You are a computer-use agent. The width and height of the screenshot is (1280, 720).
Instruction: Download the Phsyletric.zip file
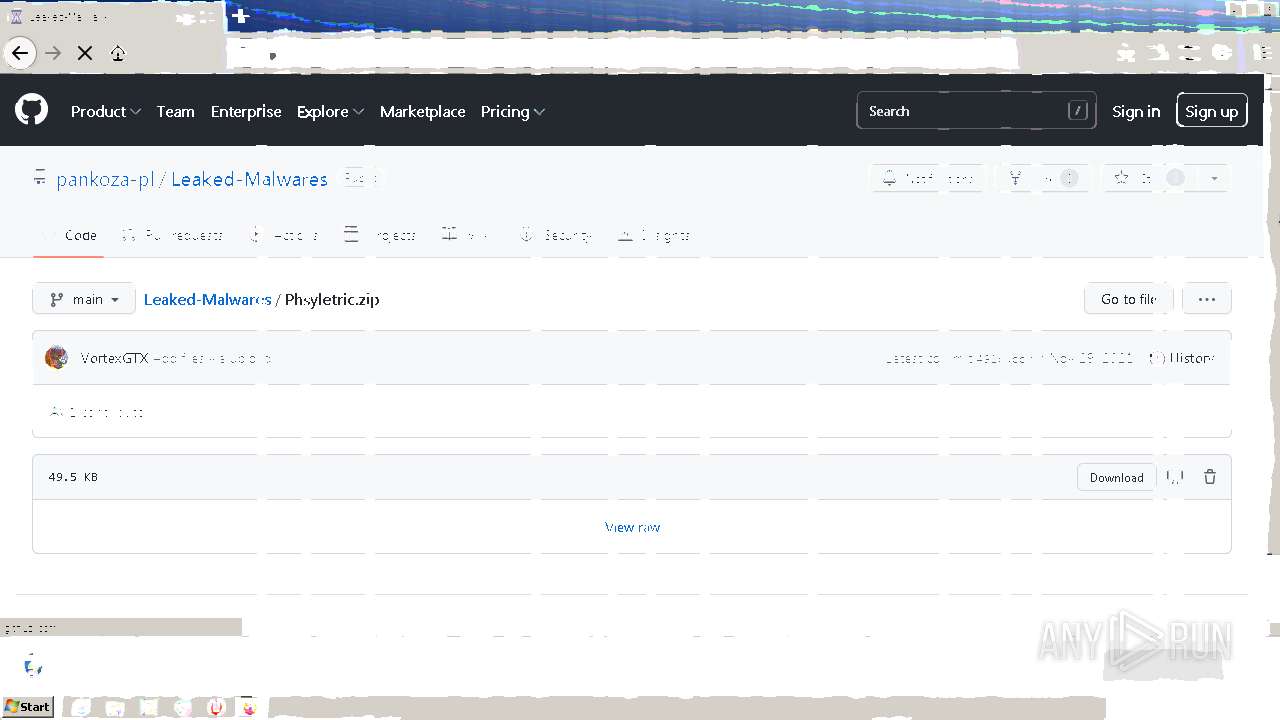[1117, 477]
